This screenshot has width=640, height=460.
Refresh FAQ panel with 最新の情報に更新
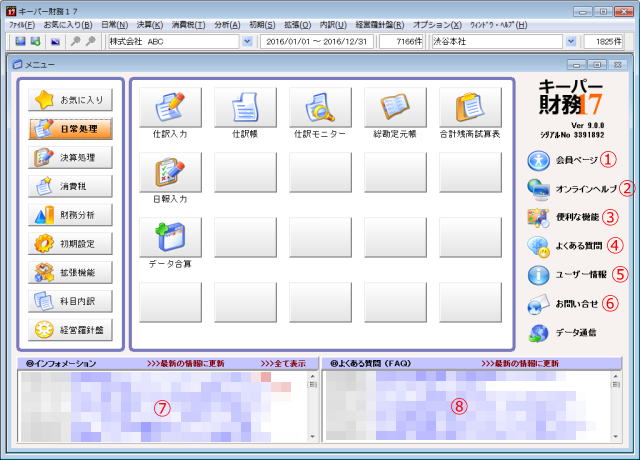click(520, 364)
